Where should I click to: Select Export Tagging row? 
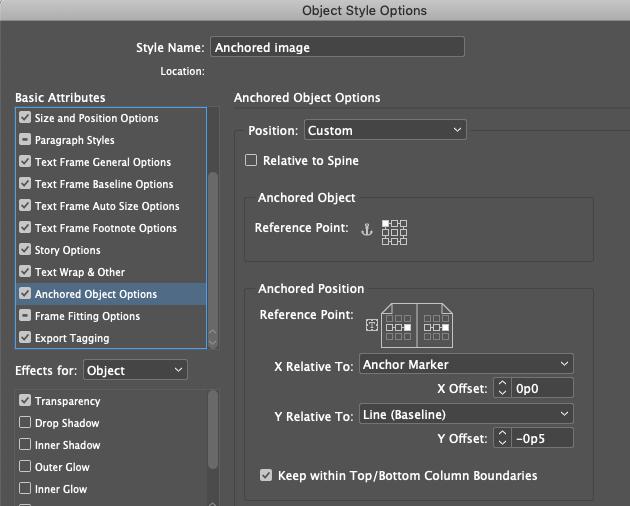pos(111,338)
